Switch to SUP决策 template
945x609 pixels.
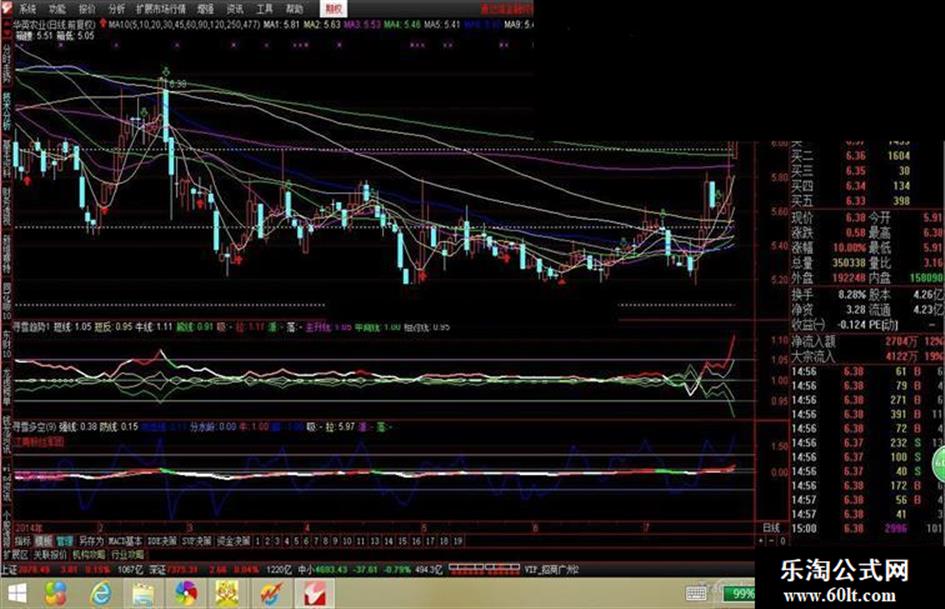coord(197,541)
